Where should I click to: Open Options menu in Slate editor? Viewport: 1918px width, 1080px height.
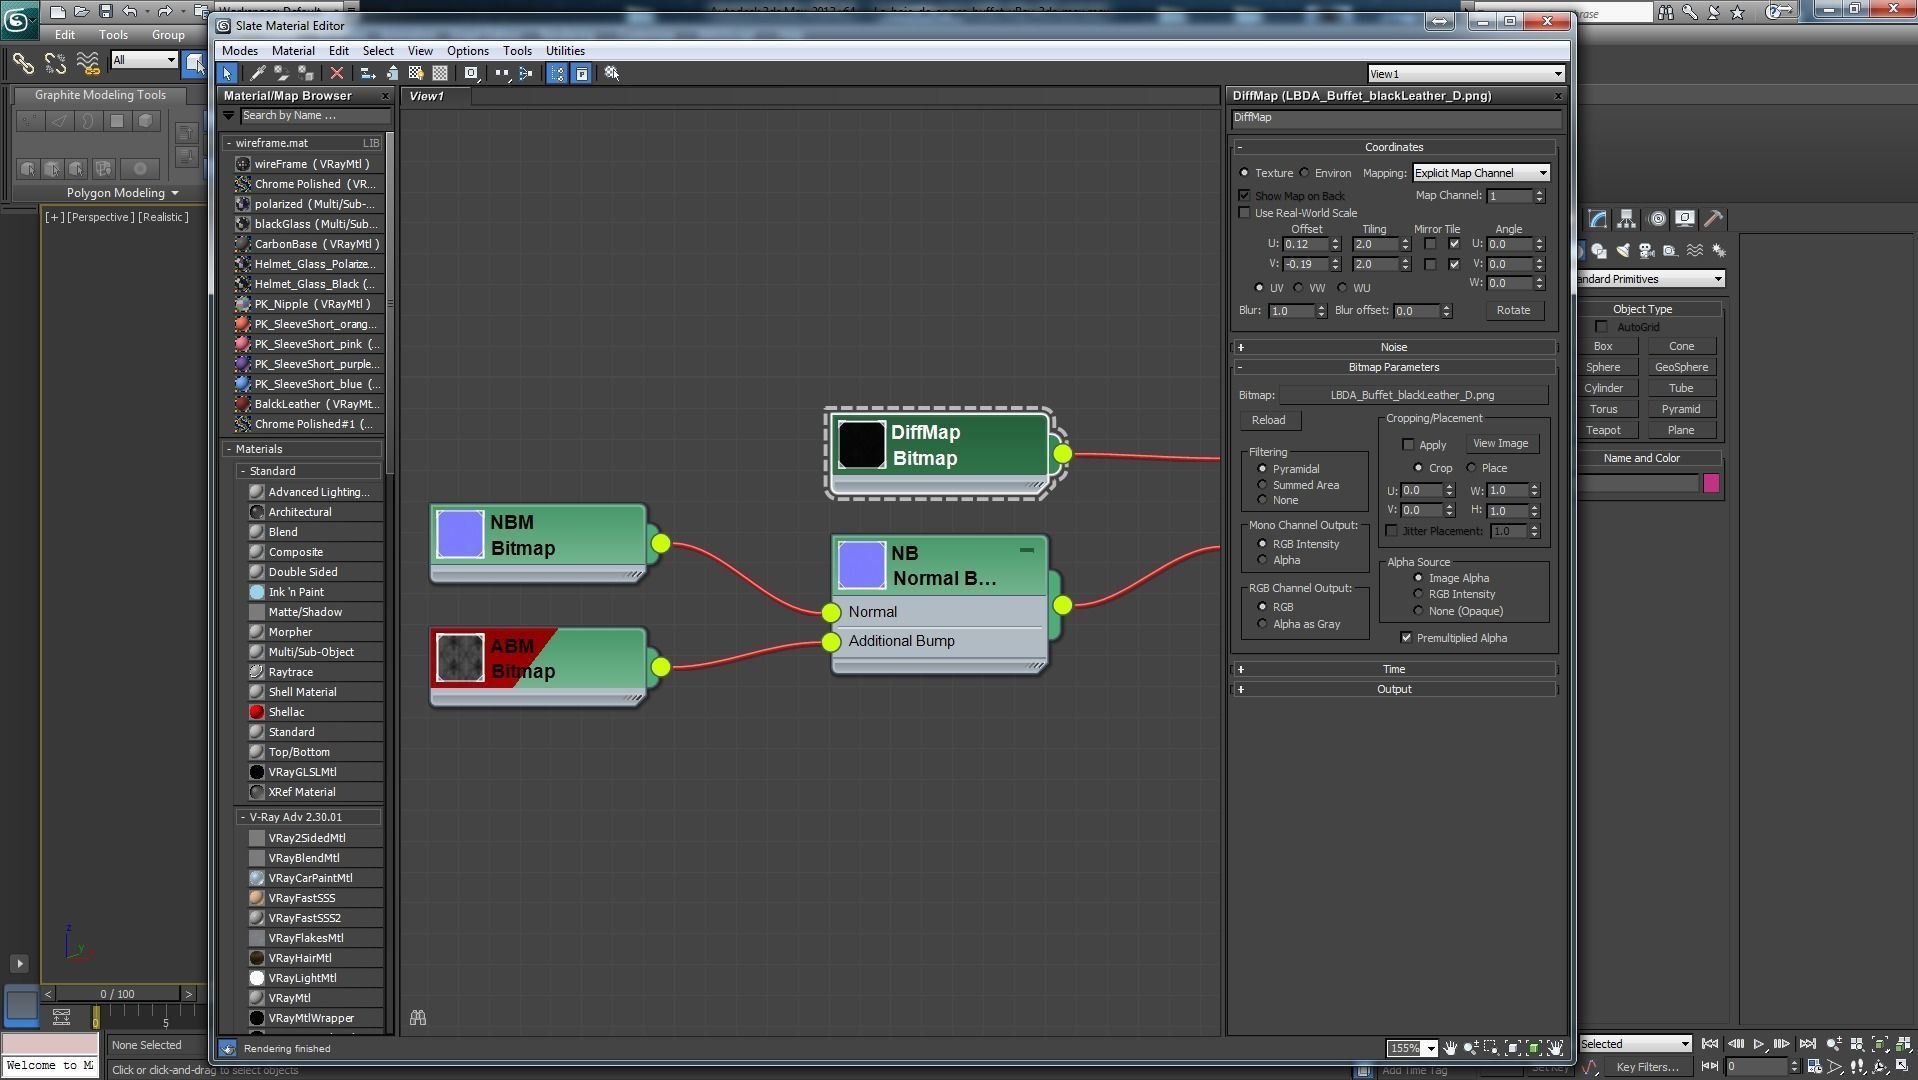(x=468, y=51)
